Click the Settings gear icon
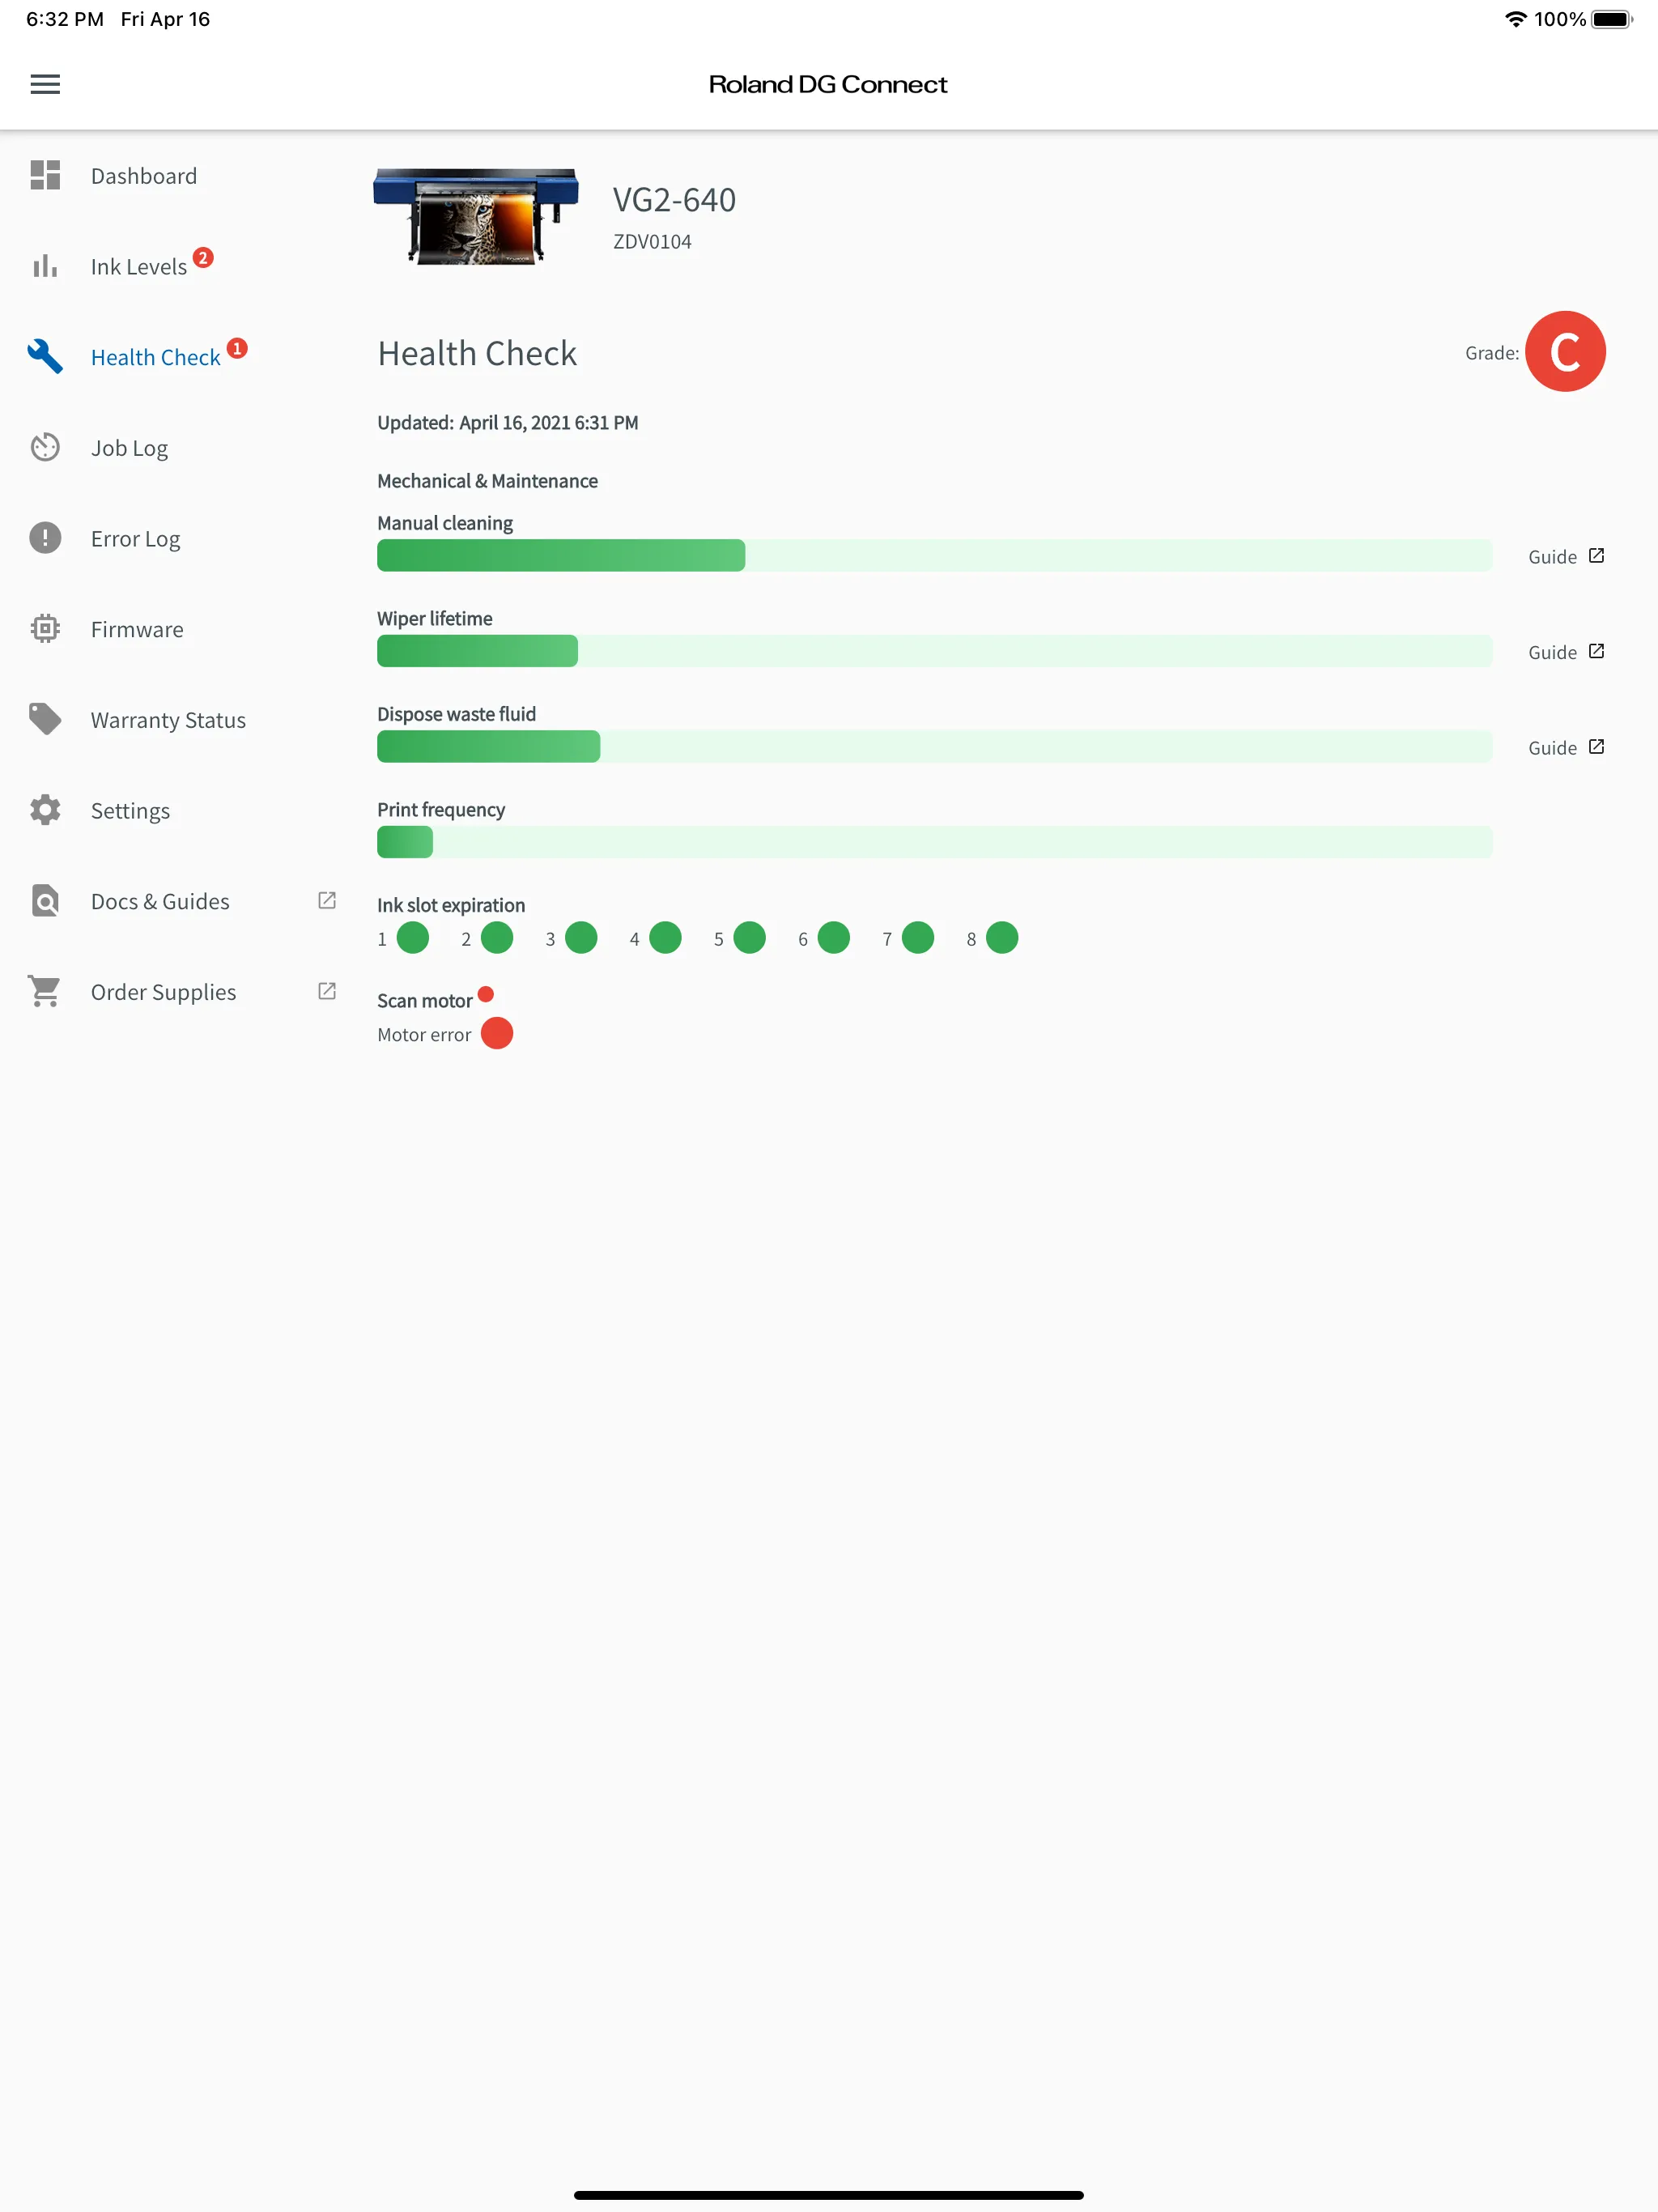This screenshot has width=1658, height=2212. tap(45, 810)
